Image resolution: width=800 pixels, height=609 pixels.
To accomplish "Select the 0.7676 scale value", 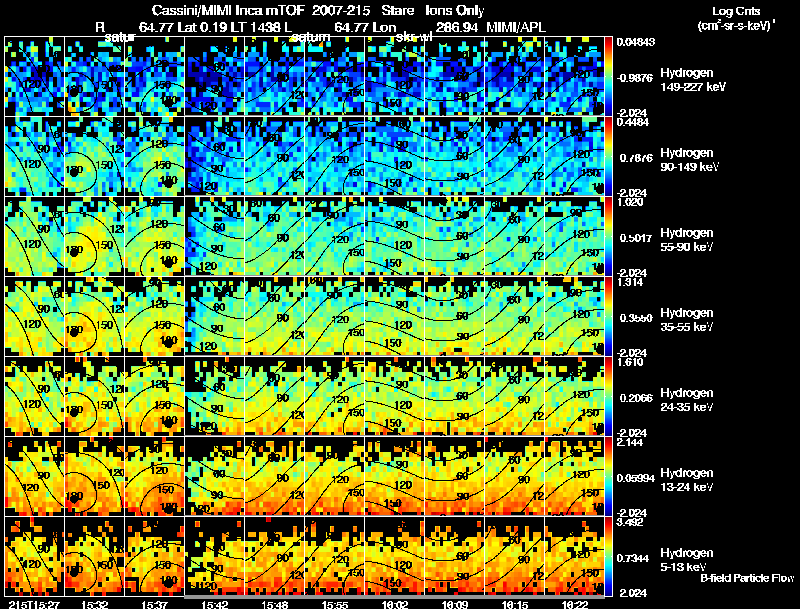I will coord(636,158).
